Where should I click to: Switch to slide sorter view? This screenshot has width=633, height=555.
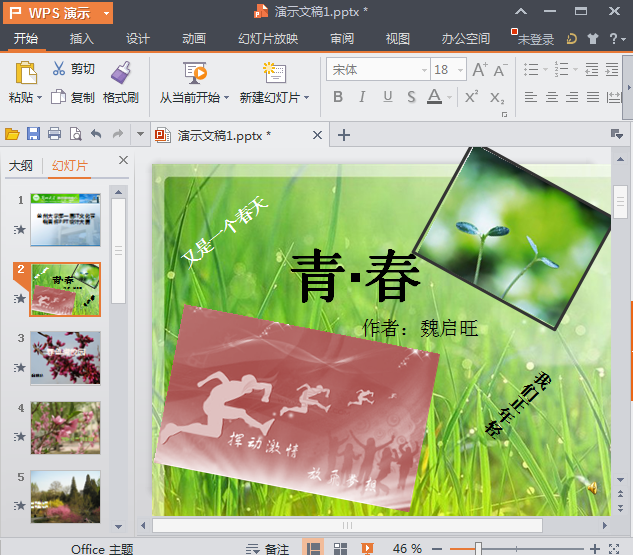click(x=340, y=549)
